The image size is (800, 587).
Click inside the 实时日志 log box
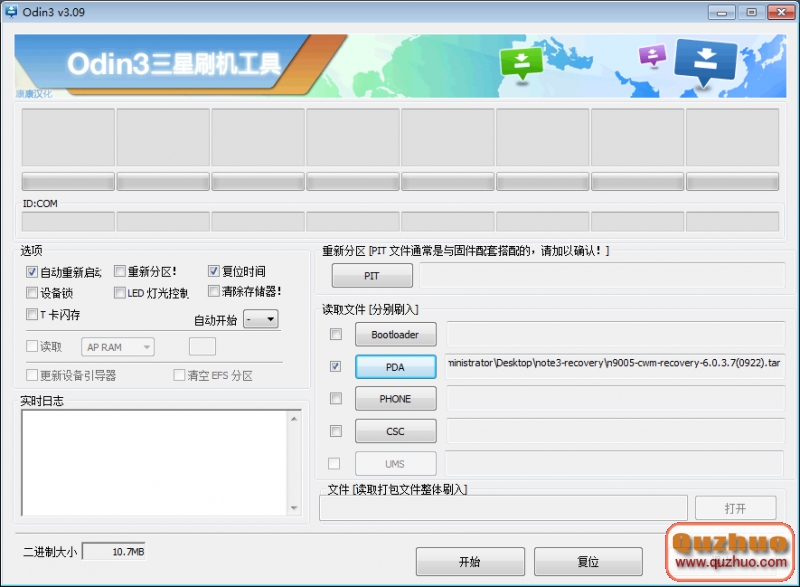[x=155, y=463]
